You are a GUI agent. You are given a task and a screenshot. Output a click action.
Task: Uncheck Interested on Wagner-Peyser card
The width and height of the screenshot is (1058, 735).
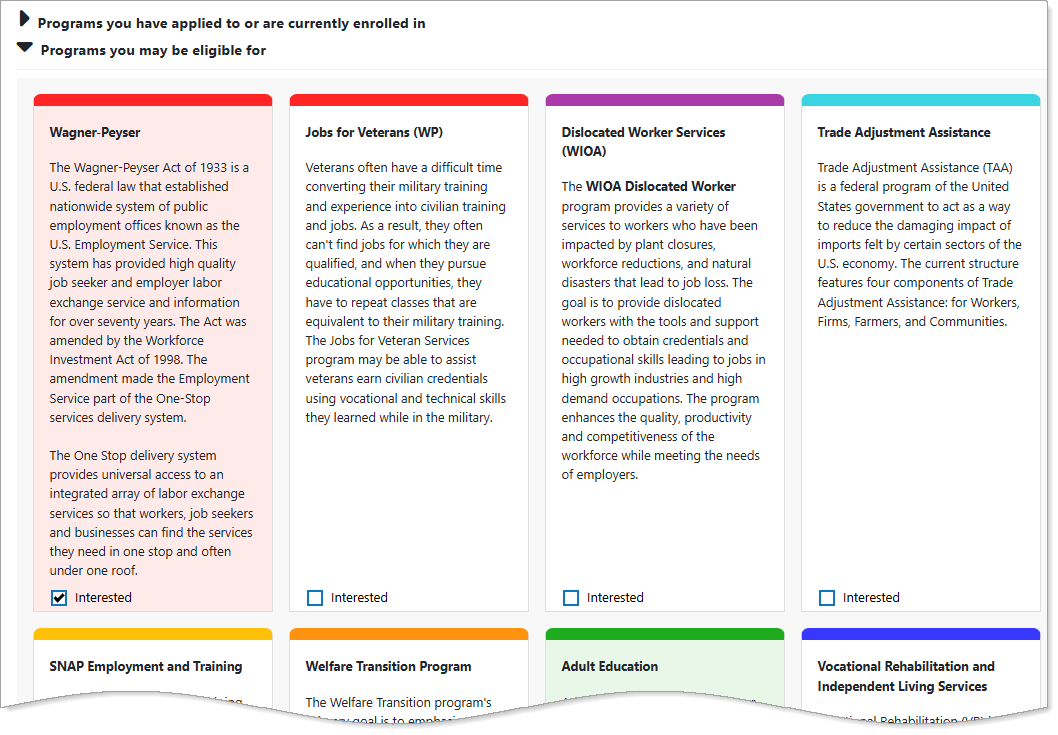coord(59,598)
